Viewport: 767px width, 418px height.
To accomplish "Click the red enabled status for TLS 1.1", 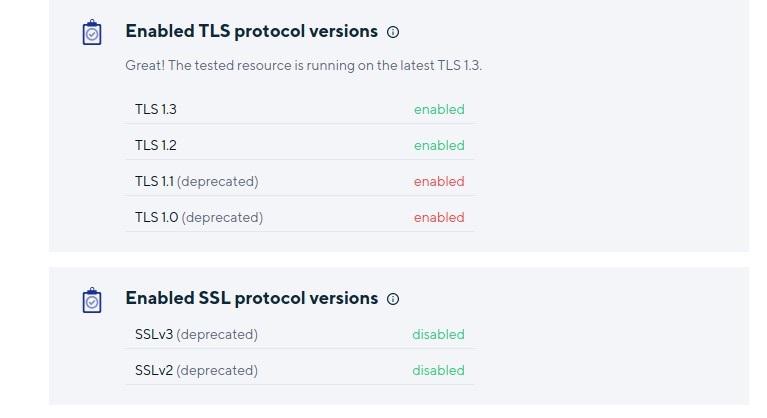I will pyautogui.click(x=439, y=181).
